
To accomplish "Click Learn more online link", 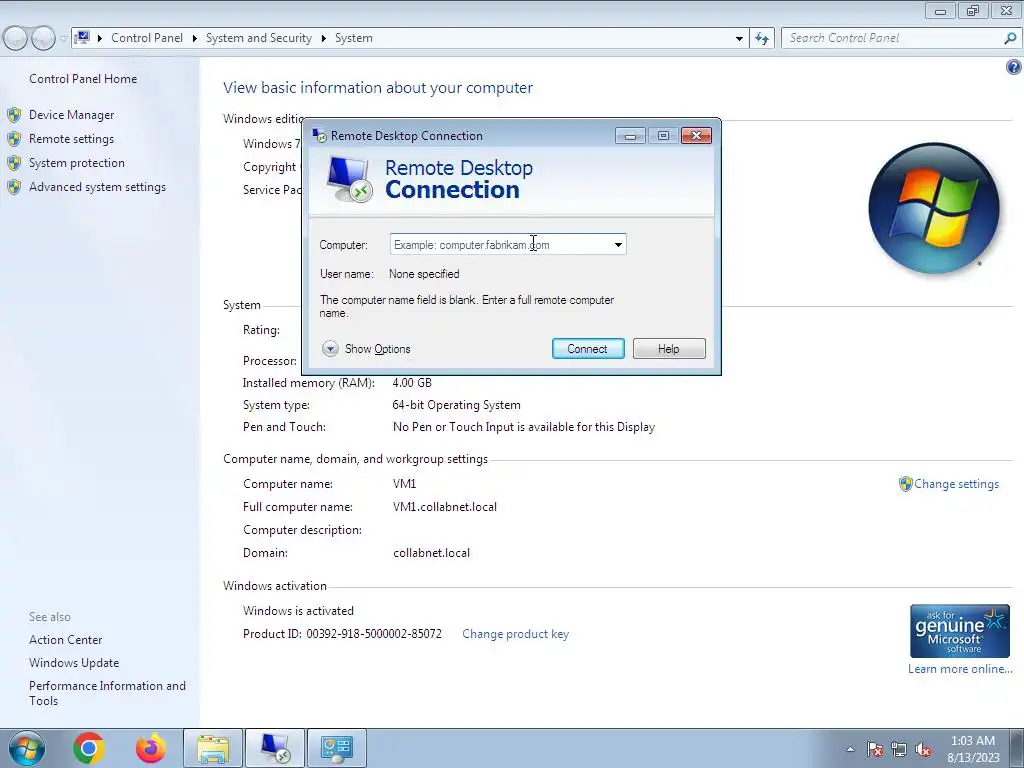I will coord(960,669).
